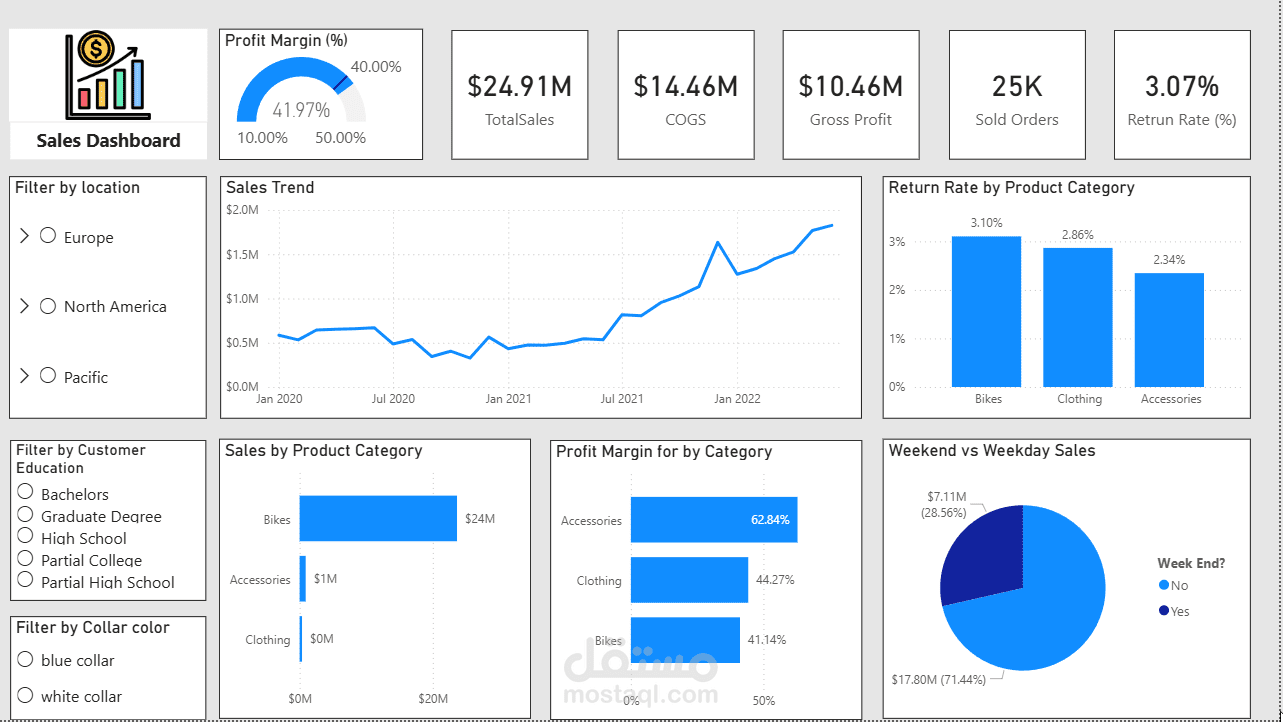The width and height of the screenshot is (1283, 722).
Task: Choose Bachelors education filter
Action: (26, 492)
